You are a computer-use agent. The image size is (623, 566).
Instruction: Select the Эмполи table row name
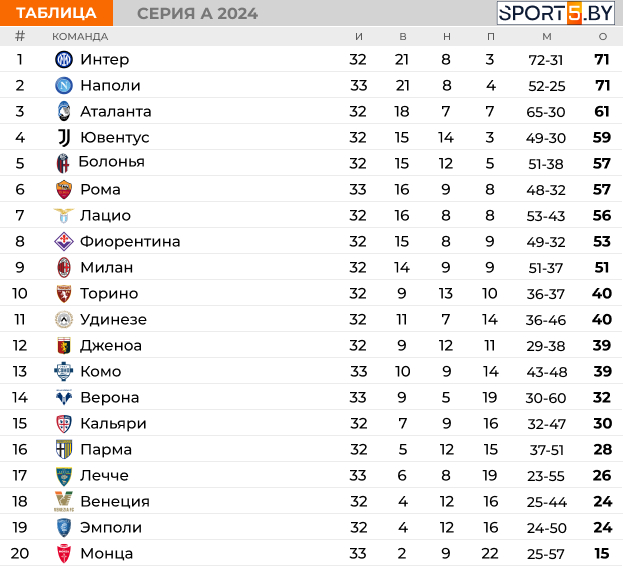(111, 527)
